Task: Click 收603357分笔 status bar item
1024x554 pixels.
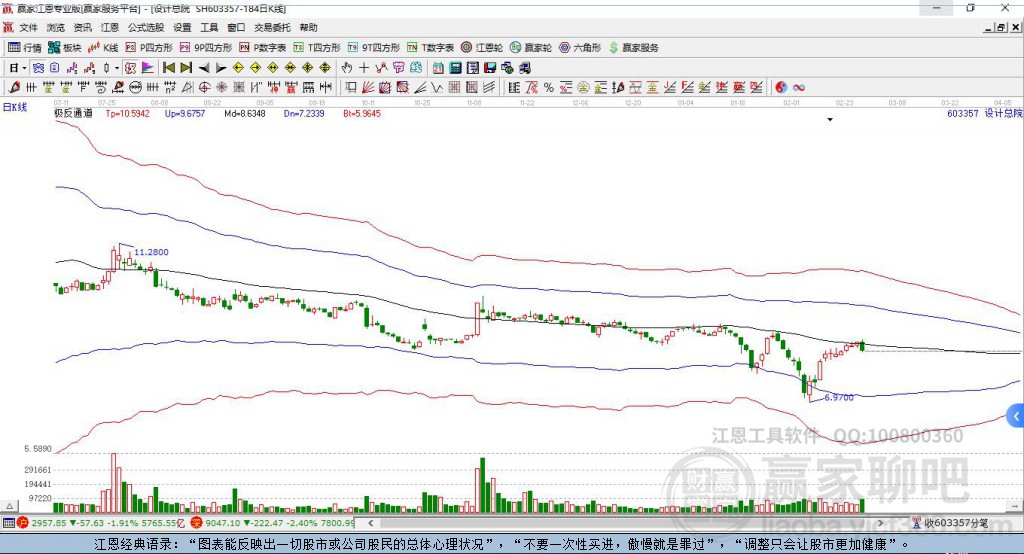Action: tap(950, 523)
